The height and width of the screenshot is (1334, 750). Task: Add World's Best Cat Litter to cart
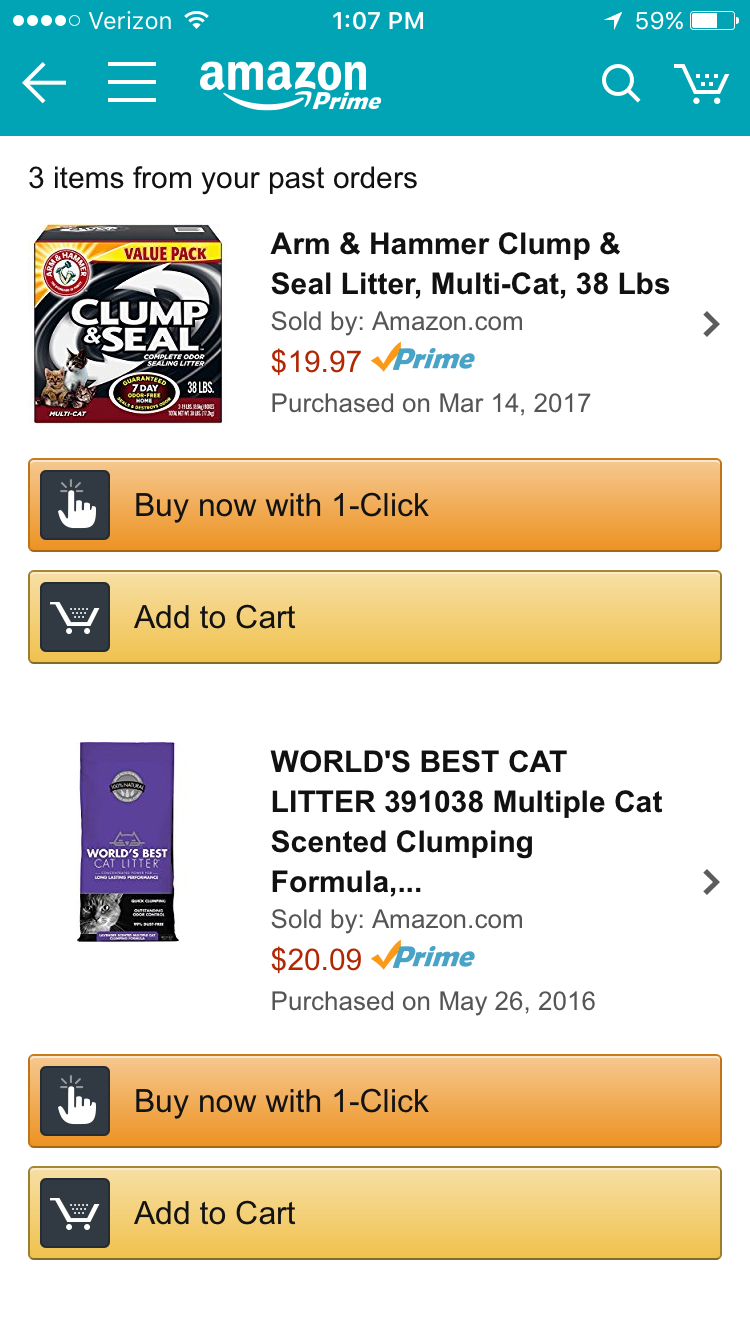tap(375, 1213)
